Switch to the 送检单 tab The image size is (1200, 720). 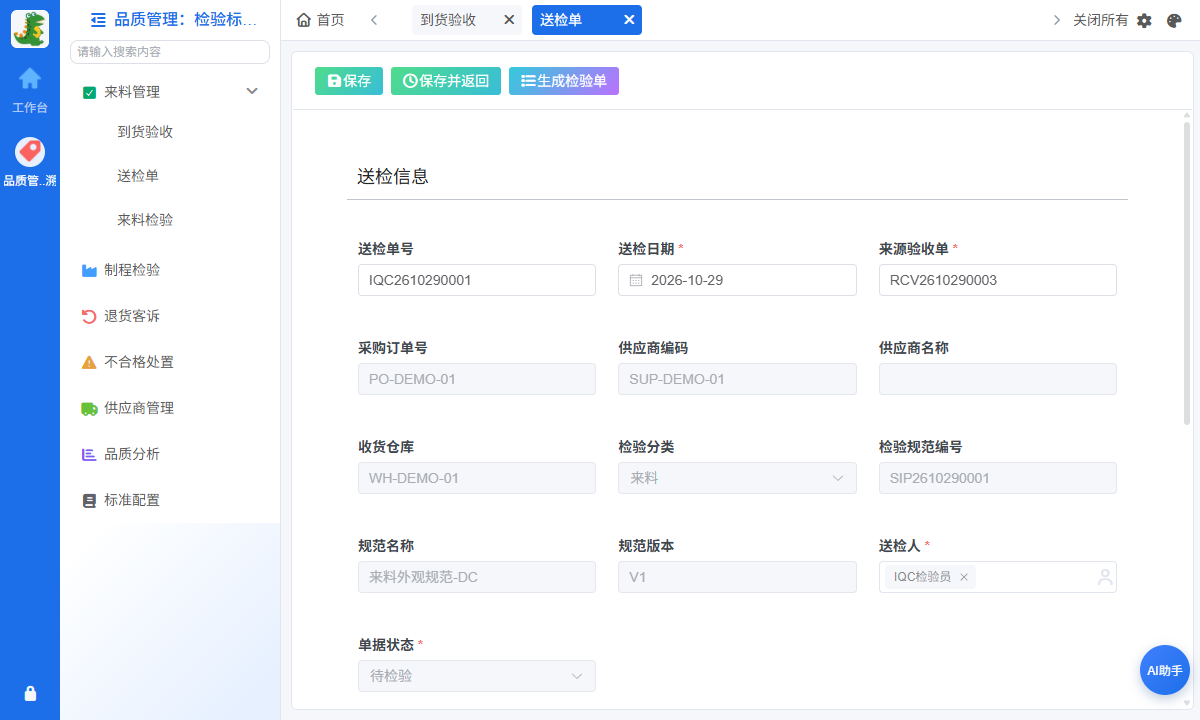coord(561,20)
